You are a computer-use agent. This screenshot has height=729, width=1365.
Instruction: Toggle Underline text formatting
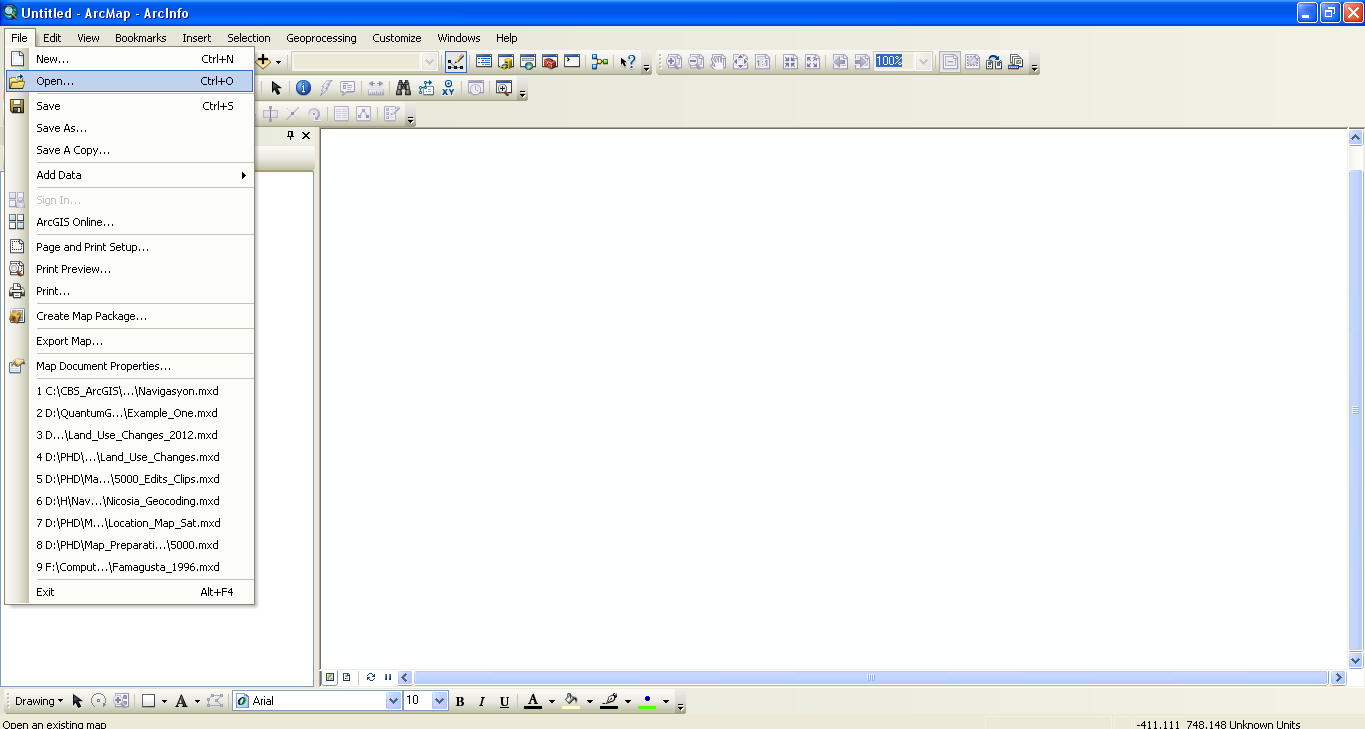pos(504,701)
